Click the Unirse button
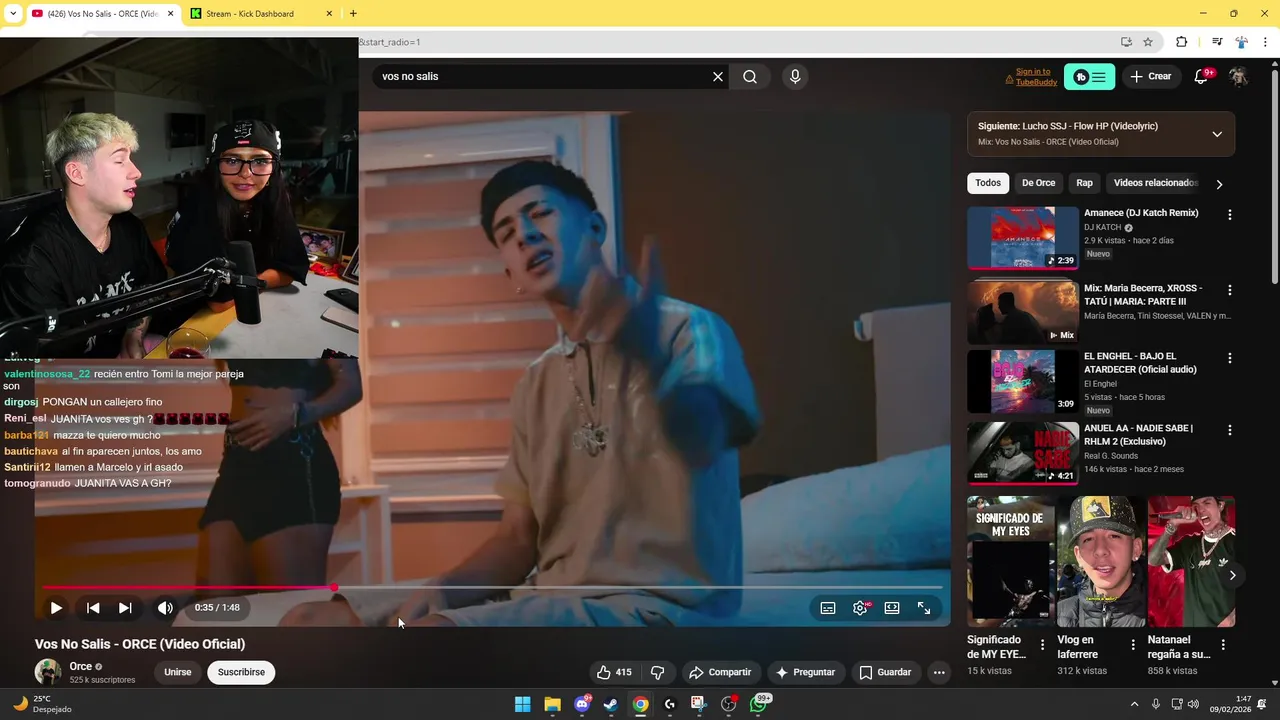 (177, 672)
